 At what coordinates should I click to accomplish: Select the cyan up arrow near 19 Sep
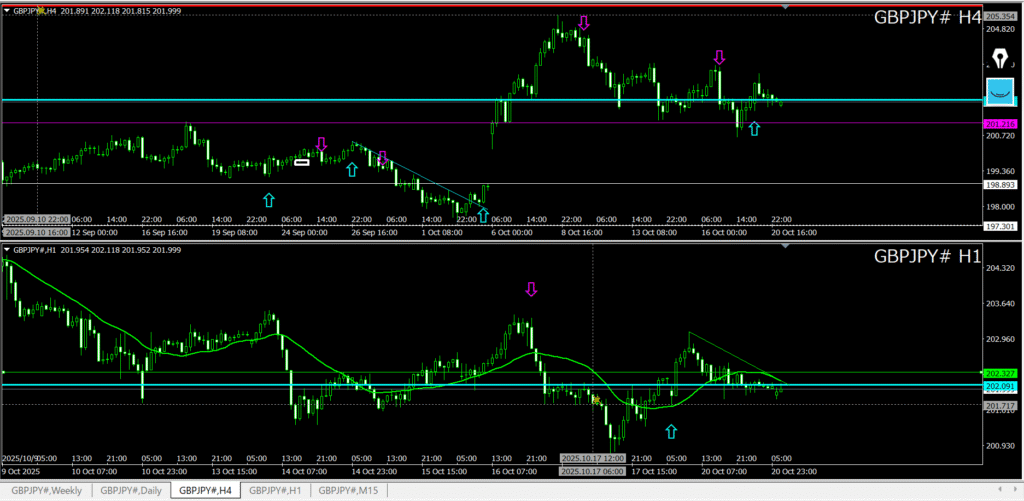click(267, 200)
